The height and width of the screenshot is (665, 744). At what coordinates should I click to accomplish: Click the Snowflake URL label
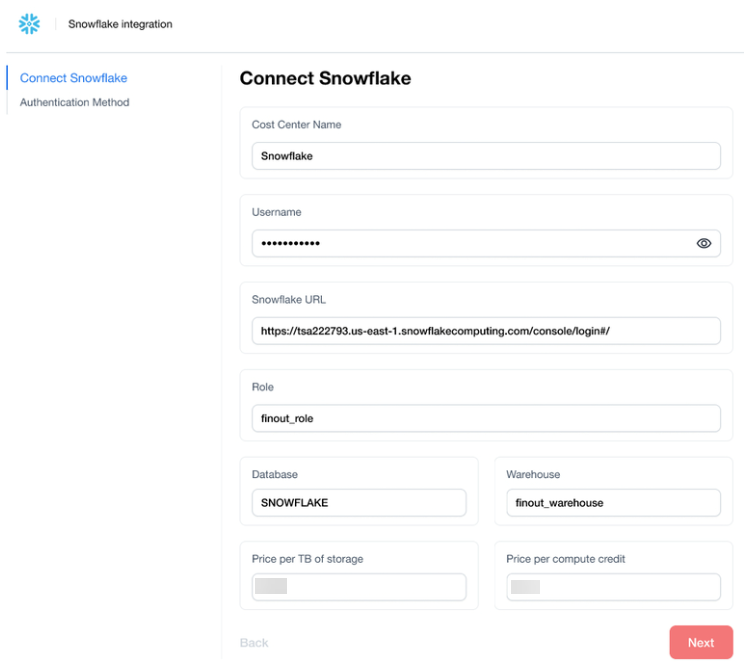(288, 299)
